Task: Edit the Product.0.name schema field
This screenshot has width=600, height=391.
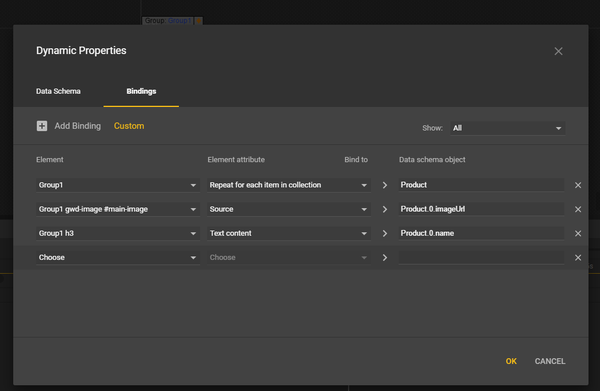Action: coord(481,233)
